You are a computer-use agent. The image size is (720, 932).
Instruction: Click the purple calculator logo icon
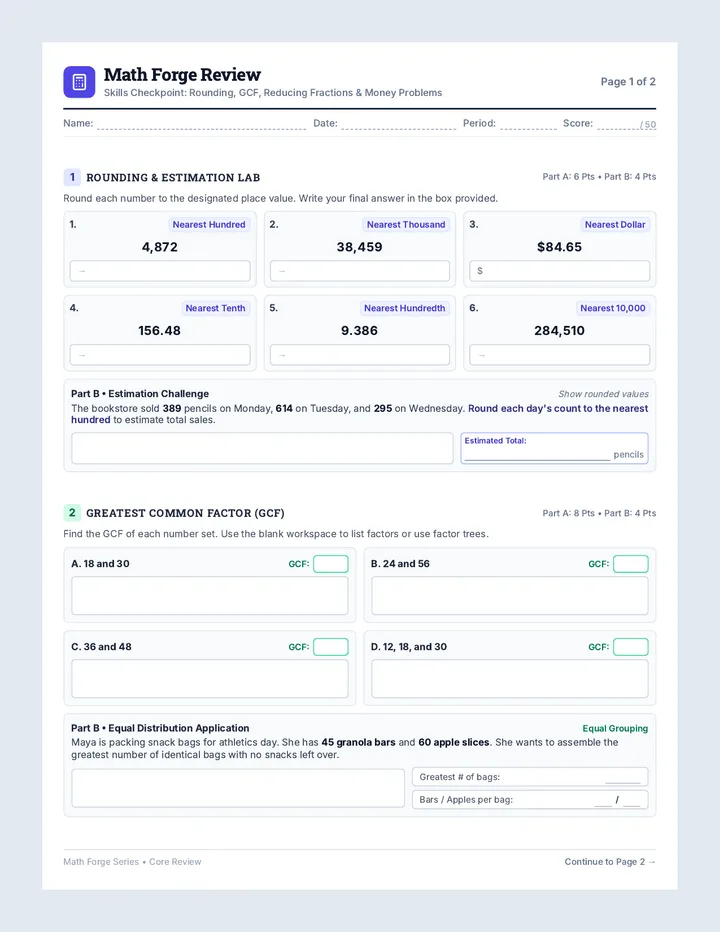click(x=79, y=82)
